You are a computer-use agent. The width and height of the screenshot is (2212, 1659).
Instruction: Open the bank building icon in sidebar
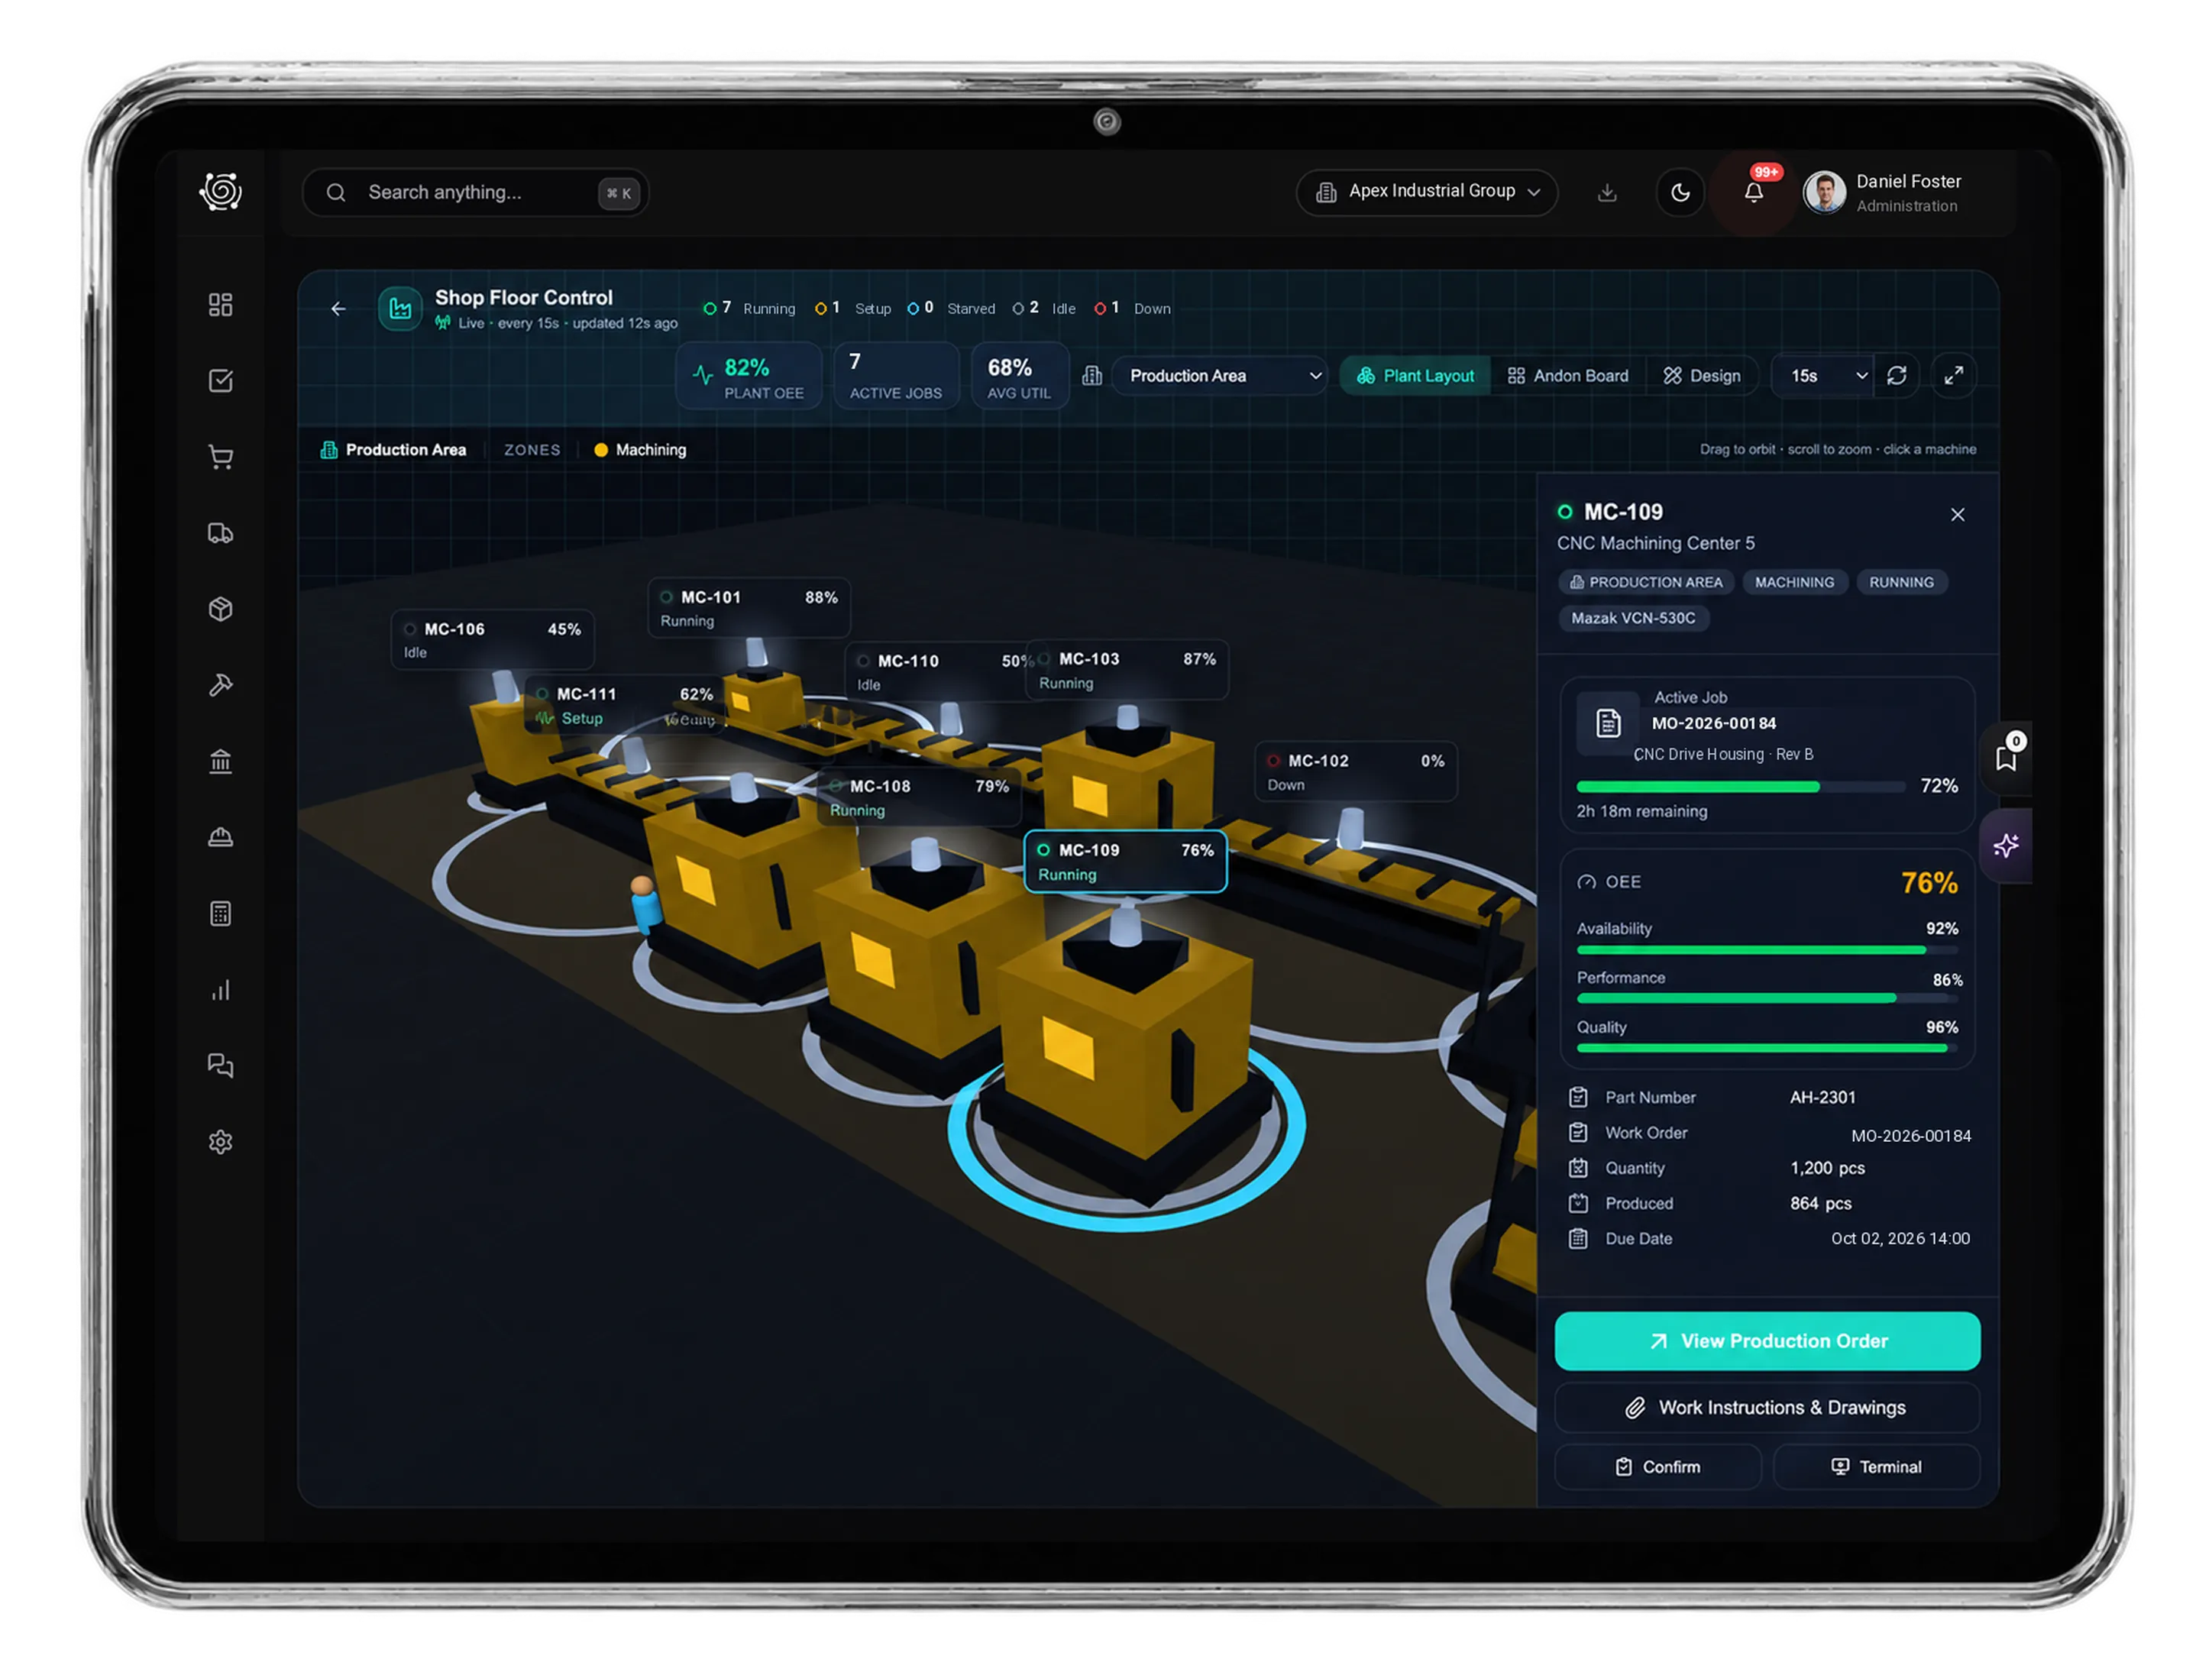pos(220,762)
